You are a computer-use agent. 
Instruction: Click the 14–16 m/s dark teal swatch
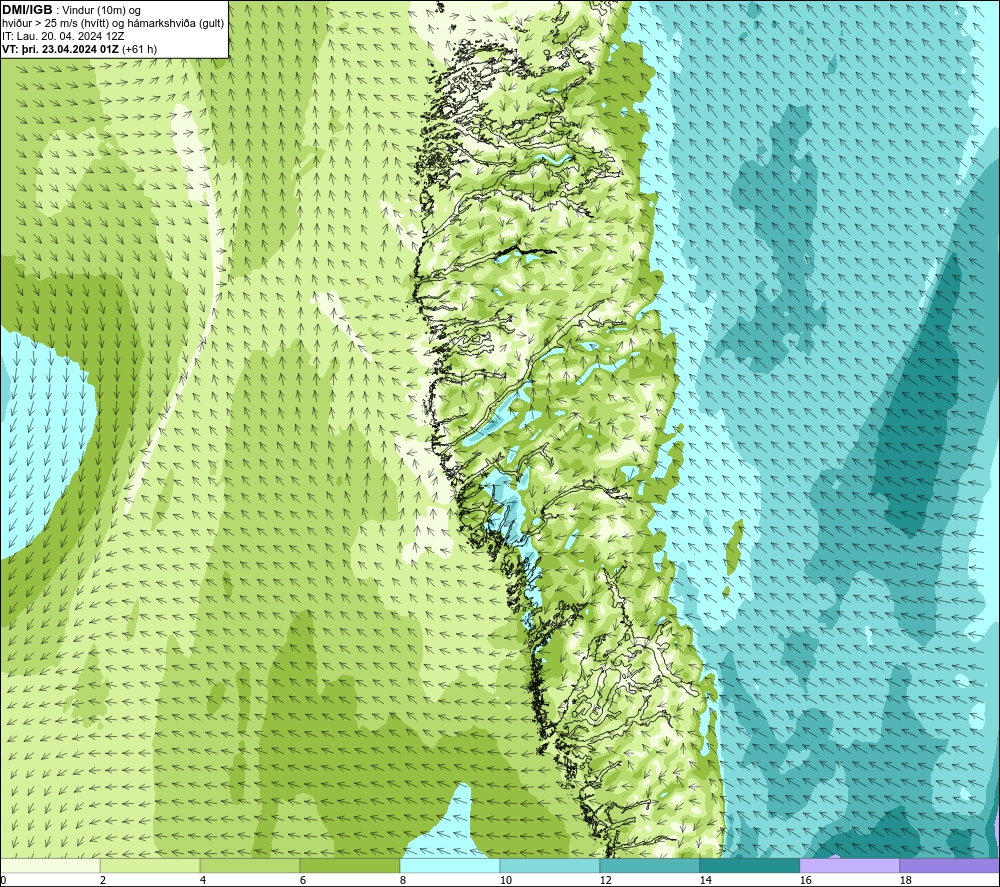click(749, 866)
